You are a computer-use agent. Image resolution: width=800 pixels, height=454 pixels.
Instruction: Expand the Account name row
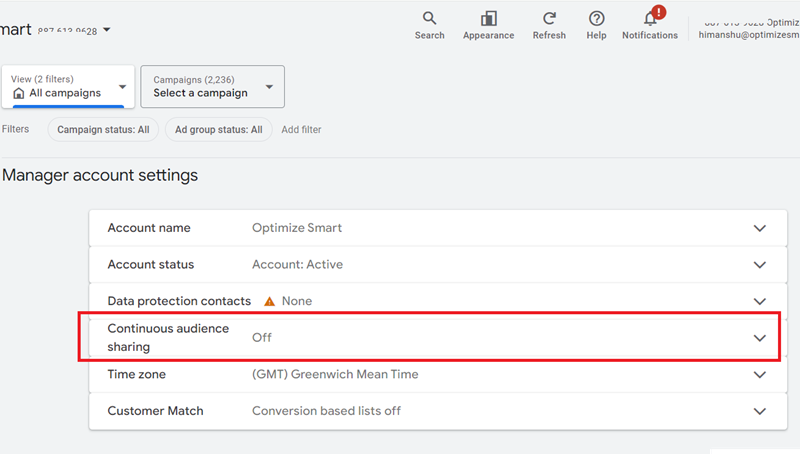coord(759,228)
